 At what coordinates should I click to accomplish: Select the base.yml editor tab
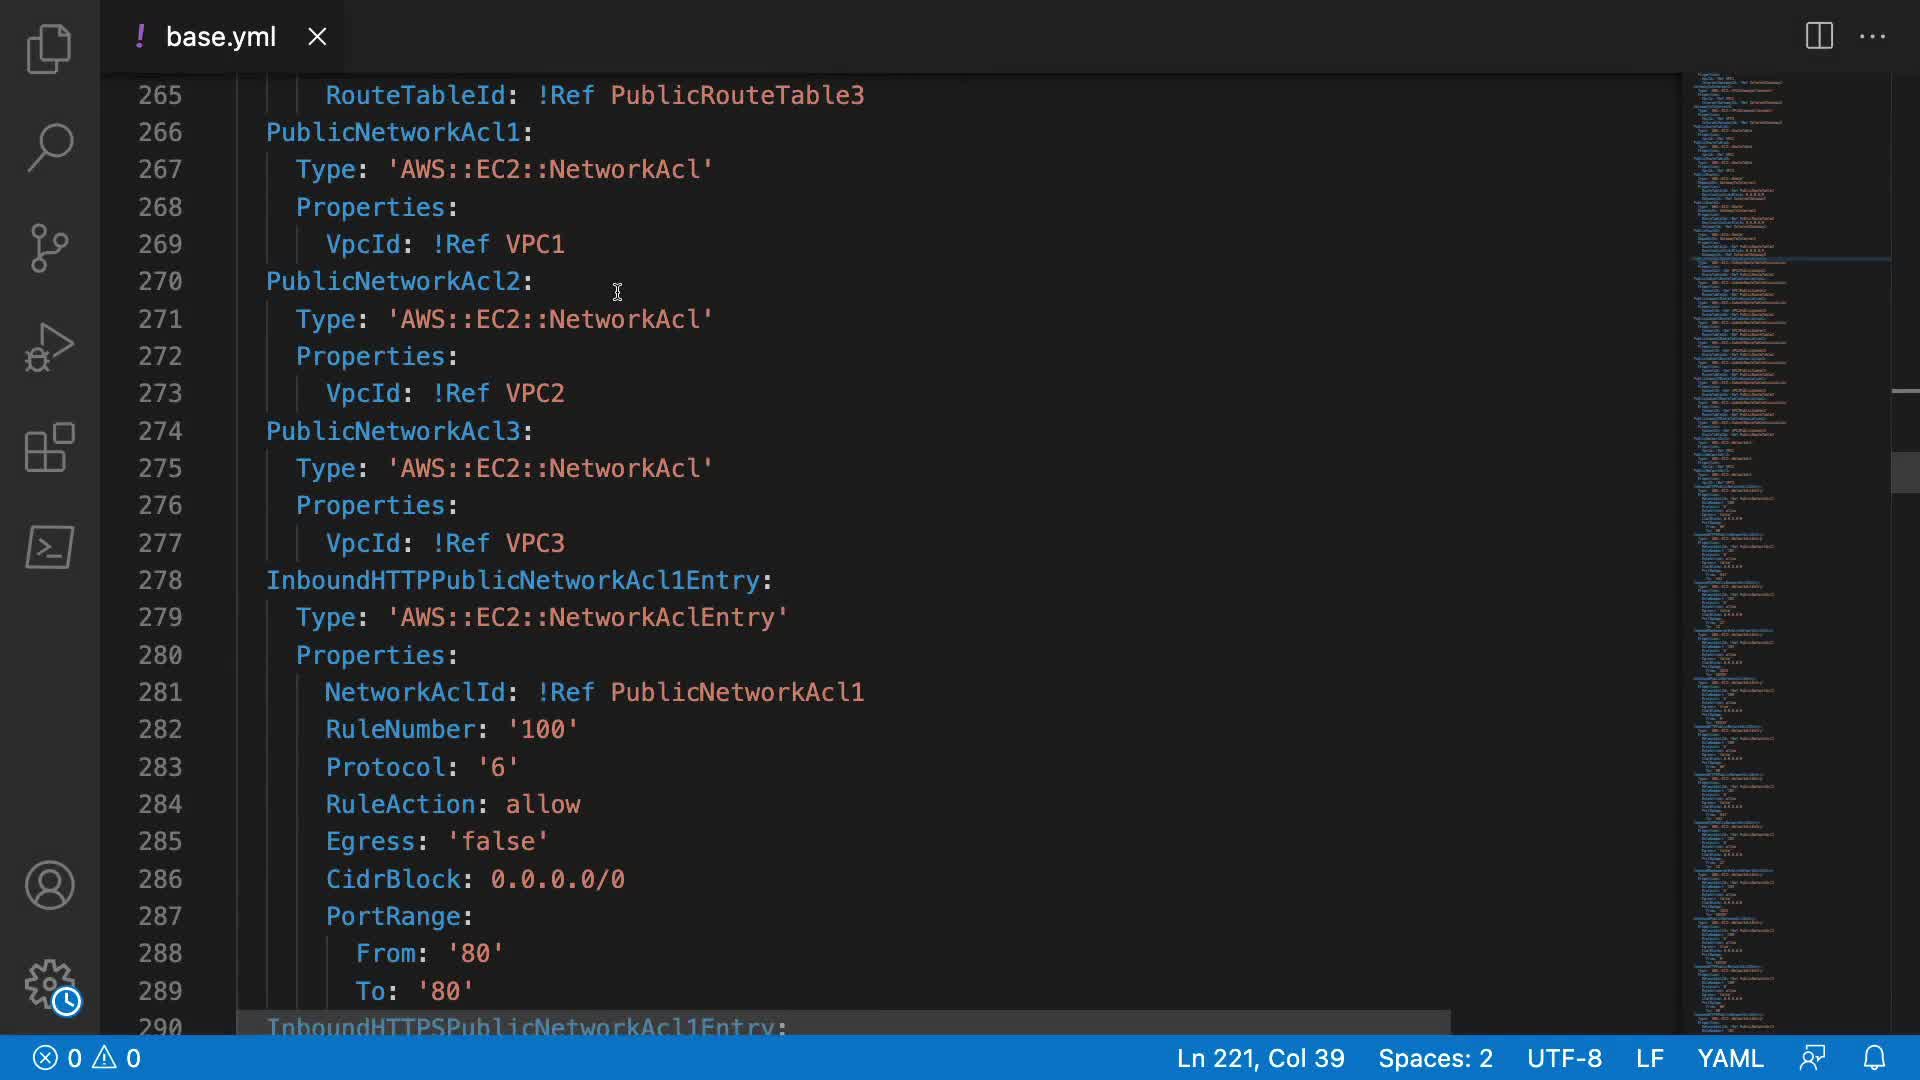pyautogui.click(x=220, y=37)
